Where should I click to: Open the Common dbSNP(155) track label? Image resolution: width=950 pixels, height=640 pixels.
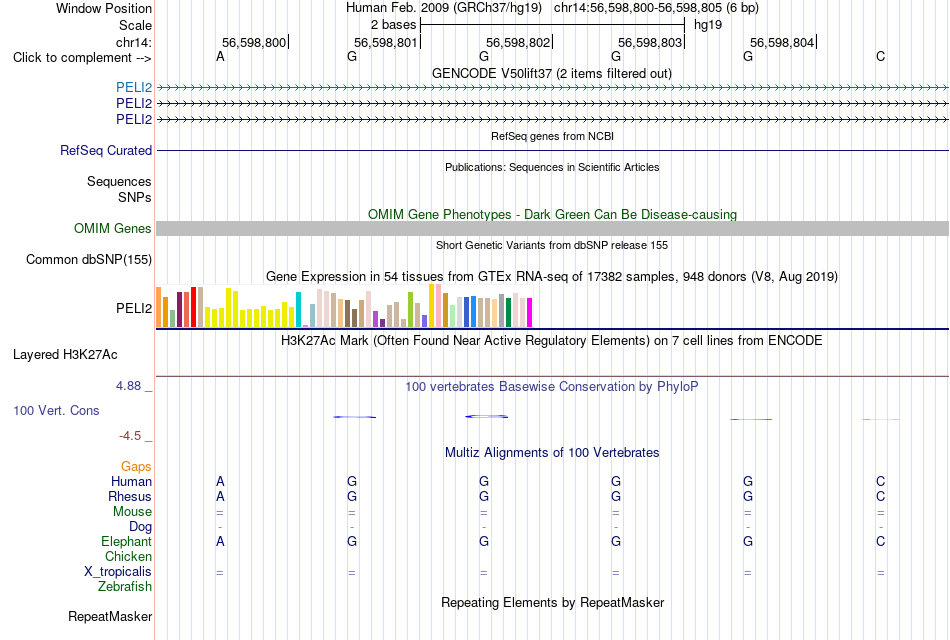pos(89,259)
